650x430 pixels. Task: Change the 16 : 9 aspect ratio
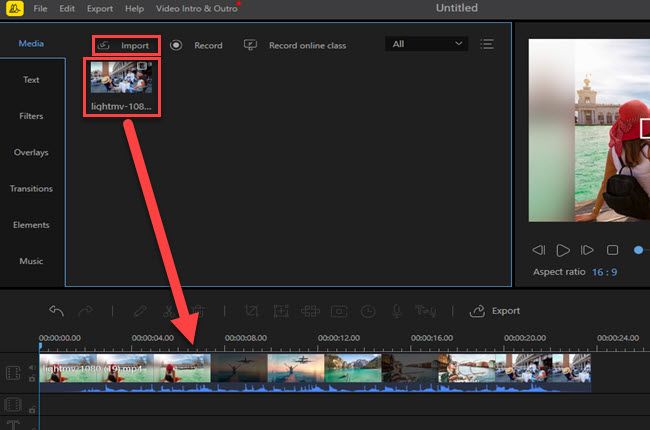tap(604, 272)
